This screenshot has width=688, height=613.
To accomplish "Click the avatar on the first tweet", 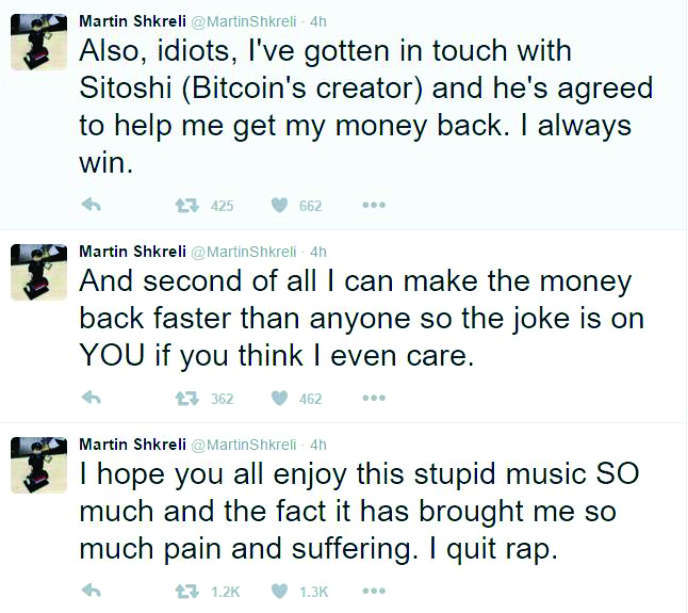I will tap(38, 44).
